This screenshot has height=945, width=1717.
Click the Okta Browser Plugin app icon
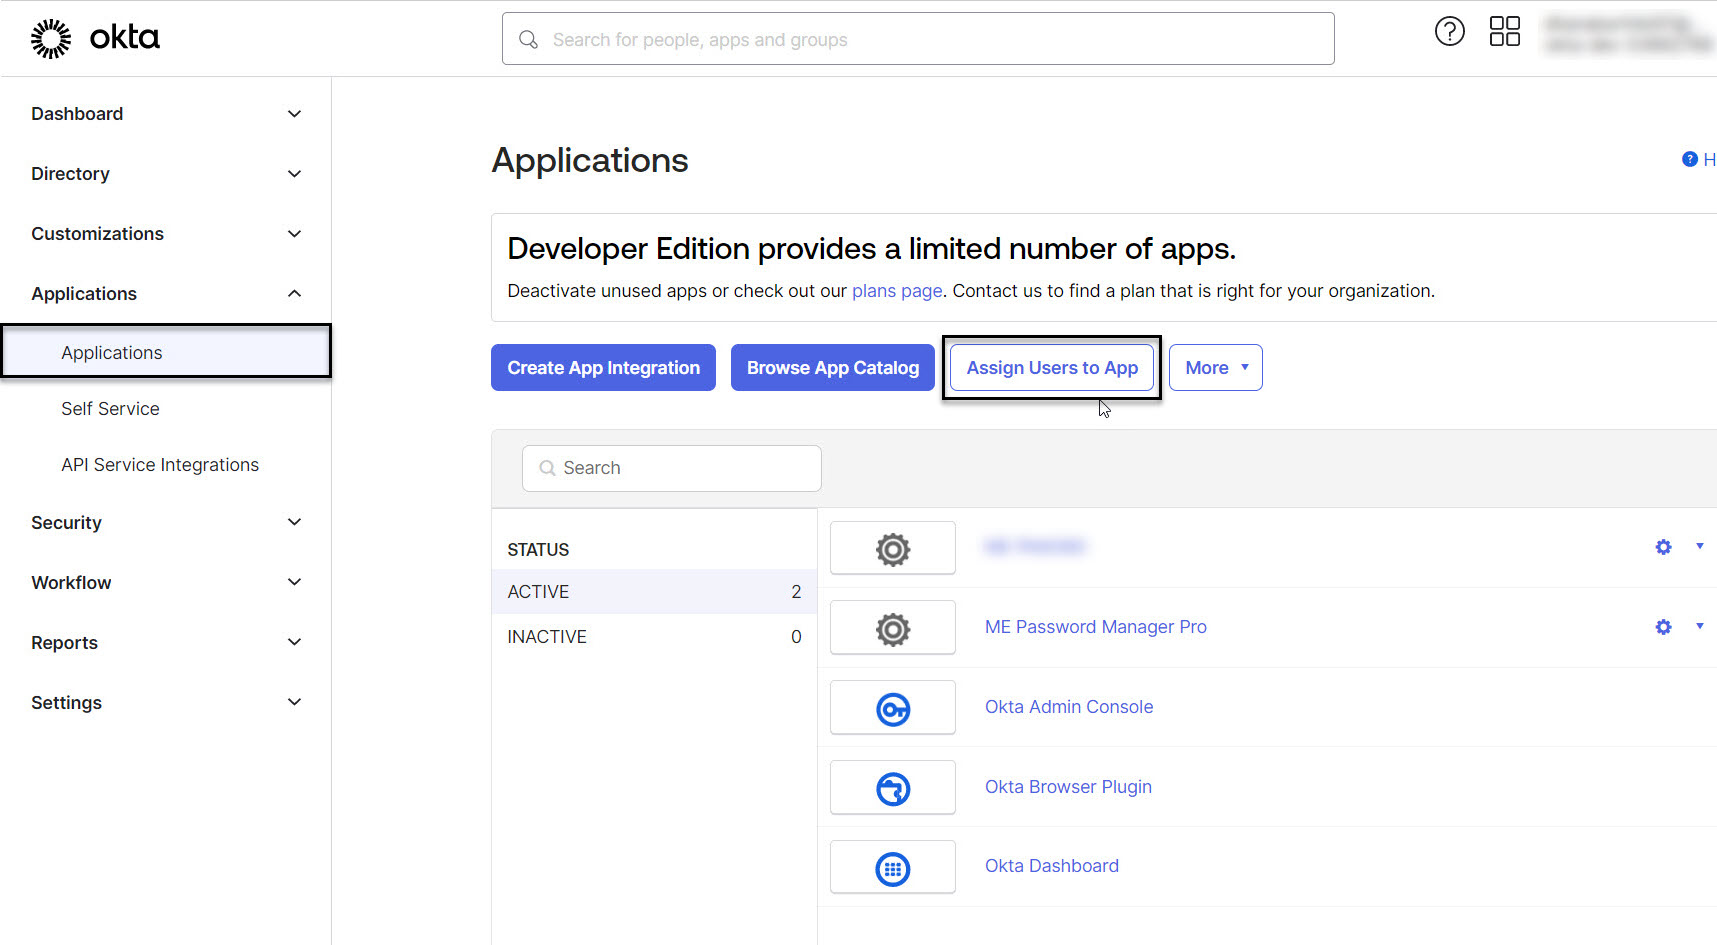tap(892, 789)
